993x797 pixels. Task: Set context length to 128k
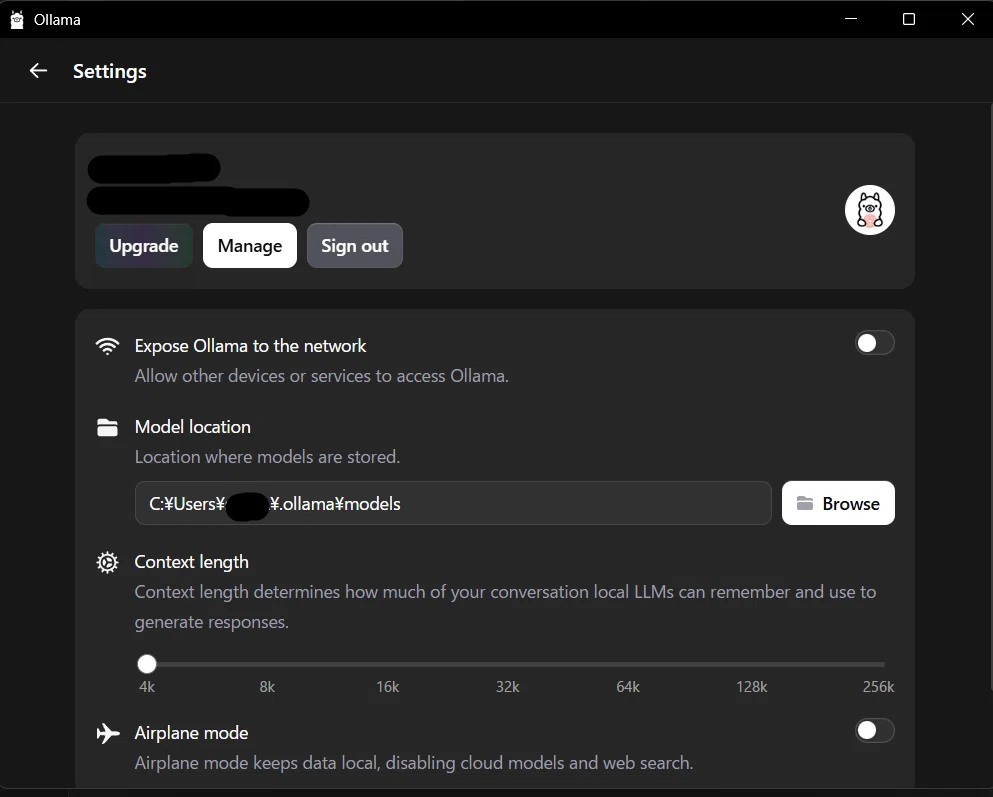pyautogui.click(x=752, y=687)
